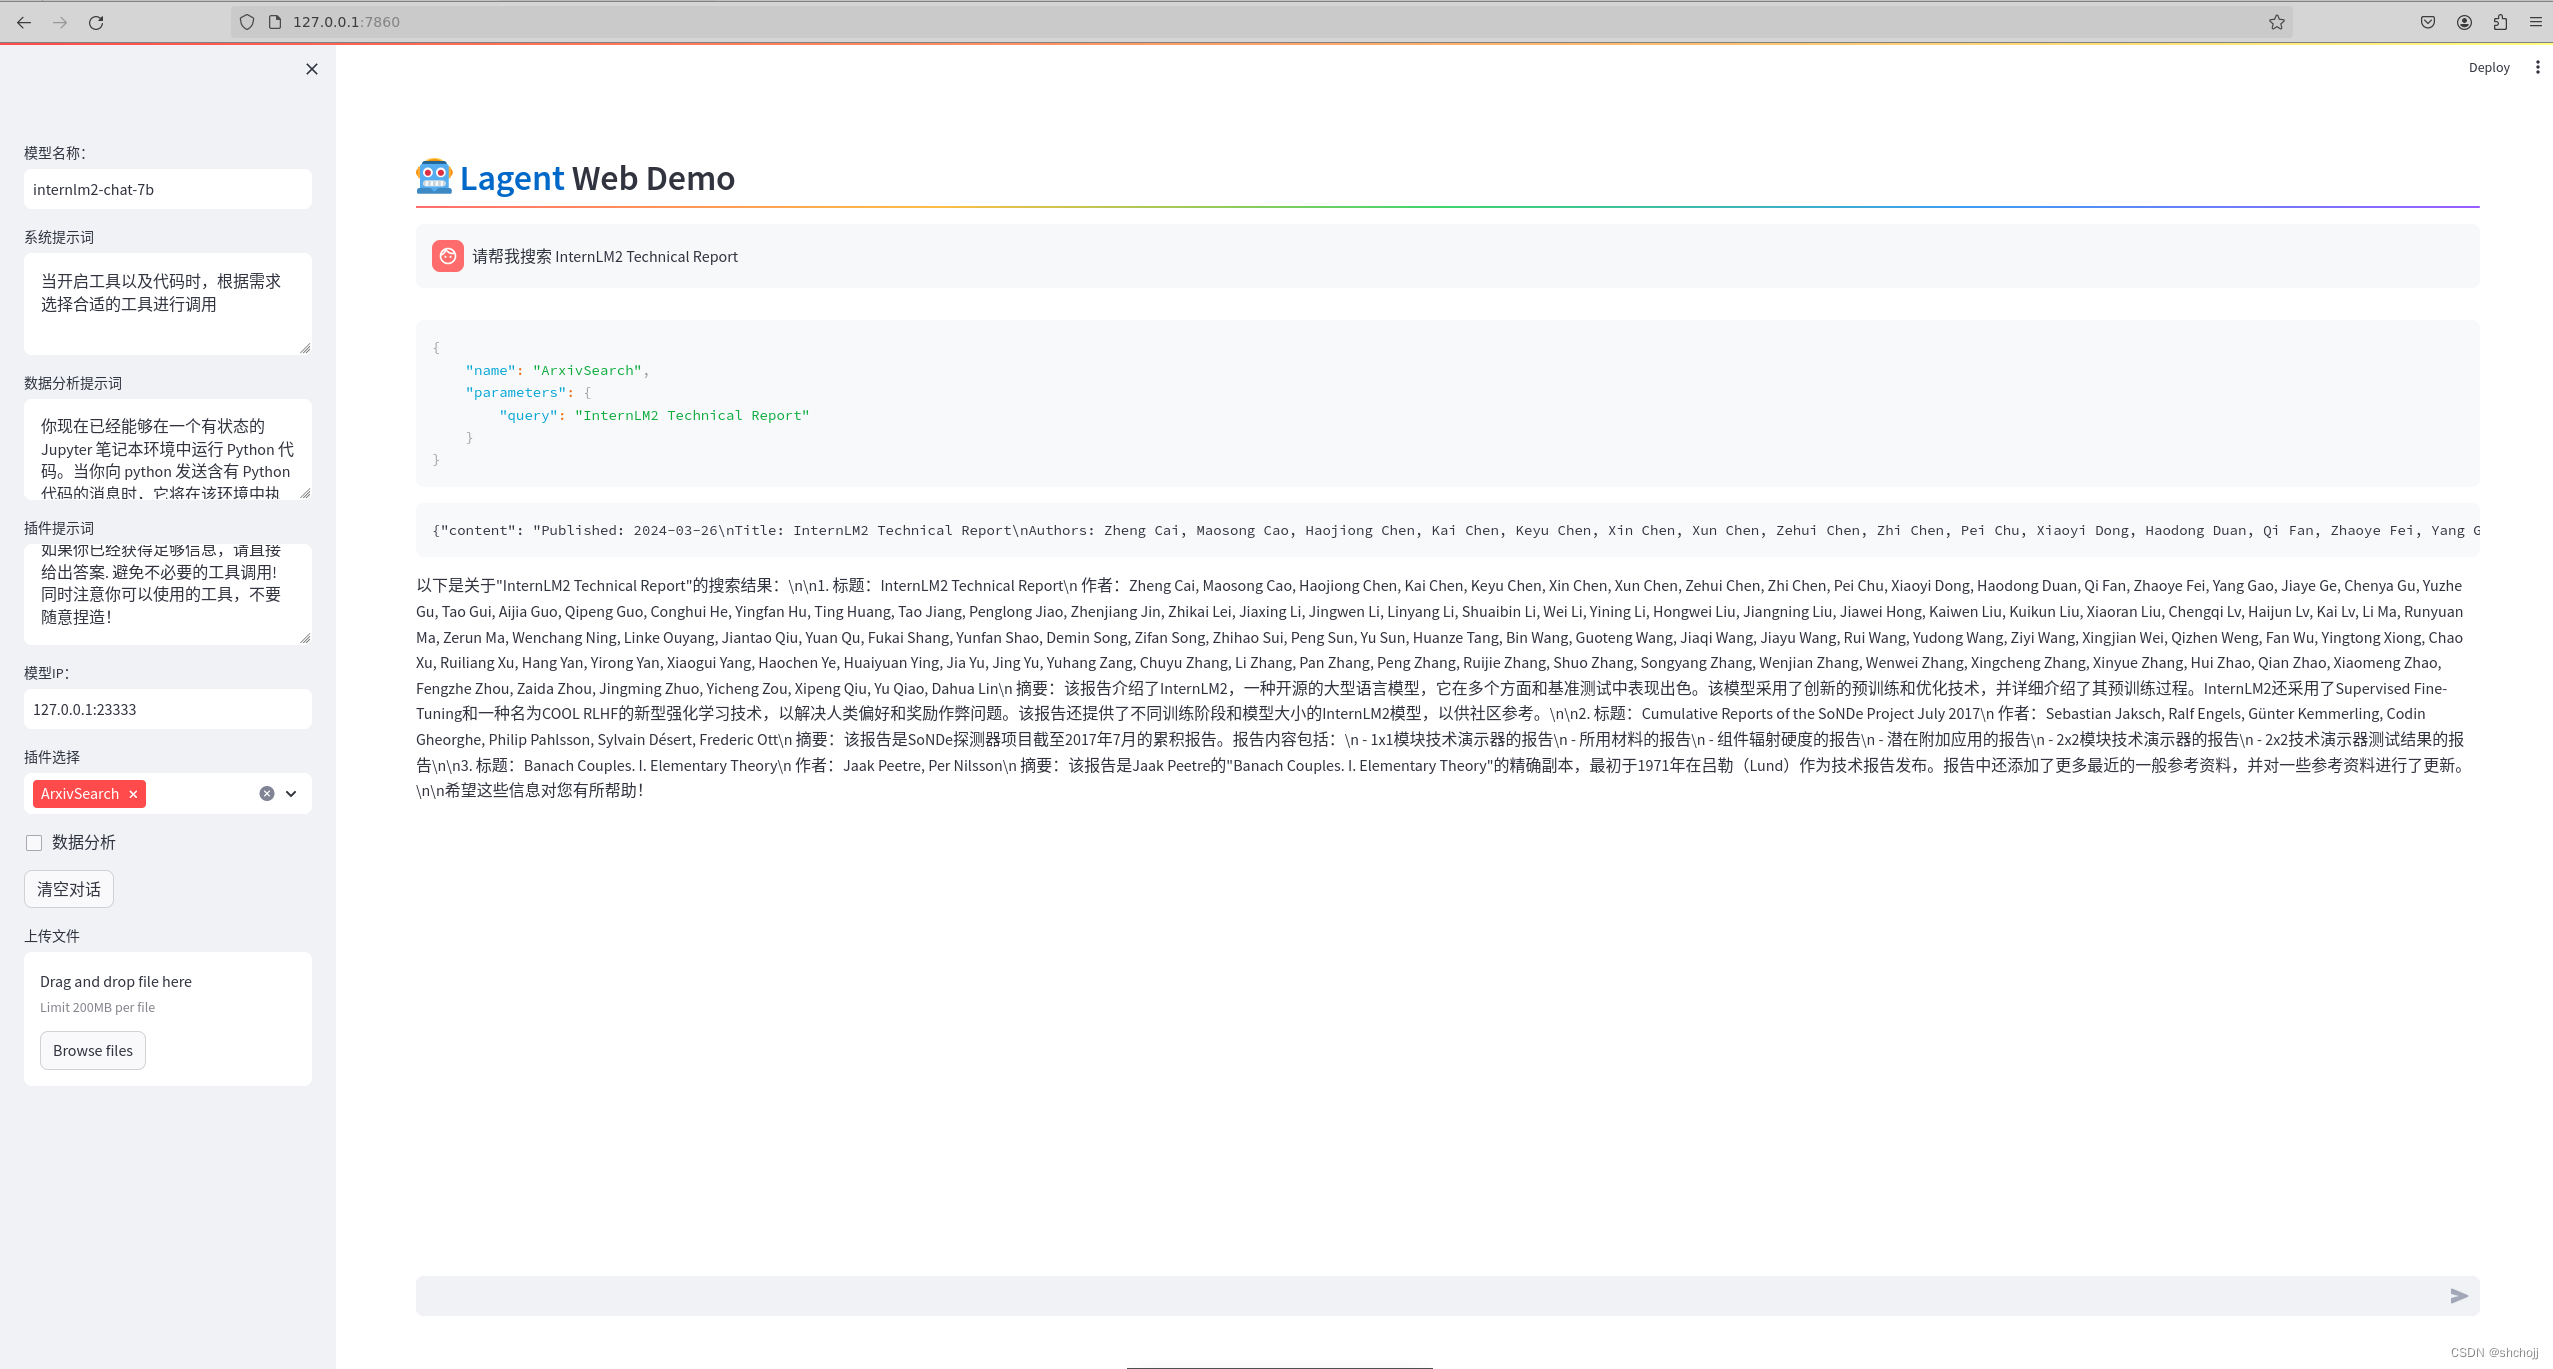Click the send arrow in chat input

2459,1296
